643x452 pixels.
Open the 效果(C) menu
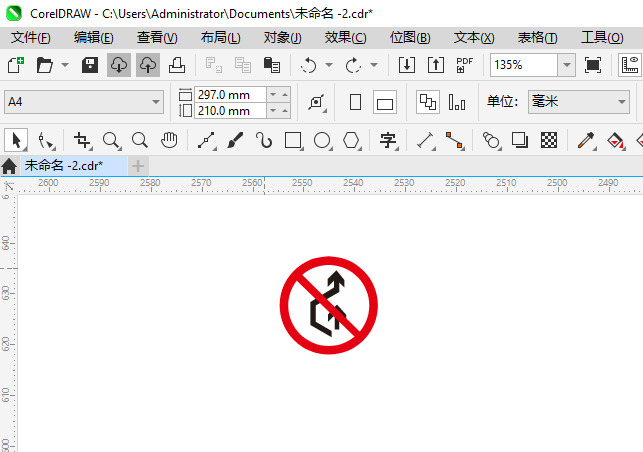(345, 38)
